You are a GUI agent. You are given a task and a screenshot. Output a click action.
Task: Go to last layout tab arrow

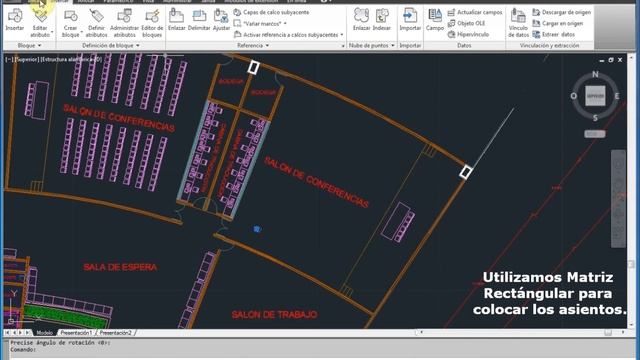point(28,333)
